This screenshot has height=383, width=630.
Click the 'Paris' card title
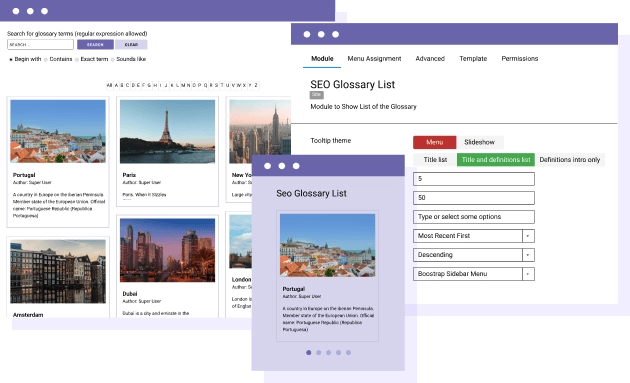click(129, 175)
